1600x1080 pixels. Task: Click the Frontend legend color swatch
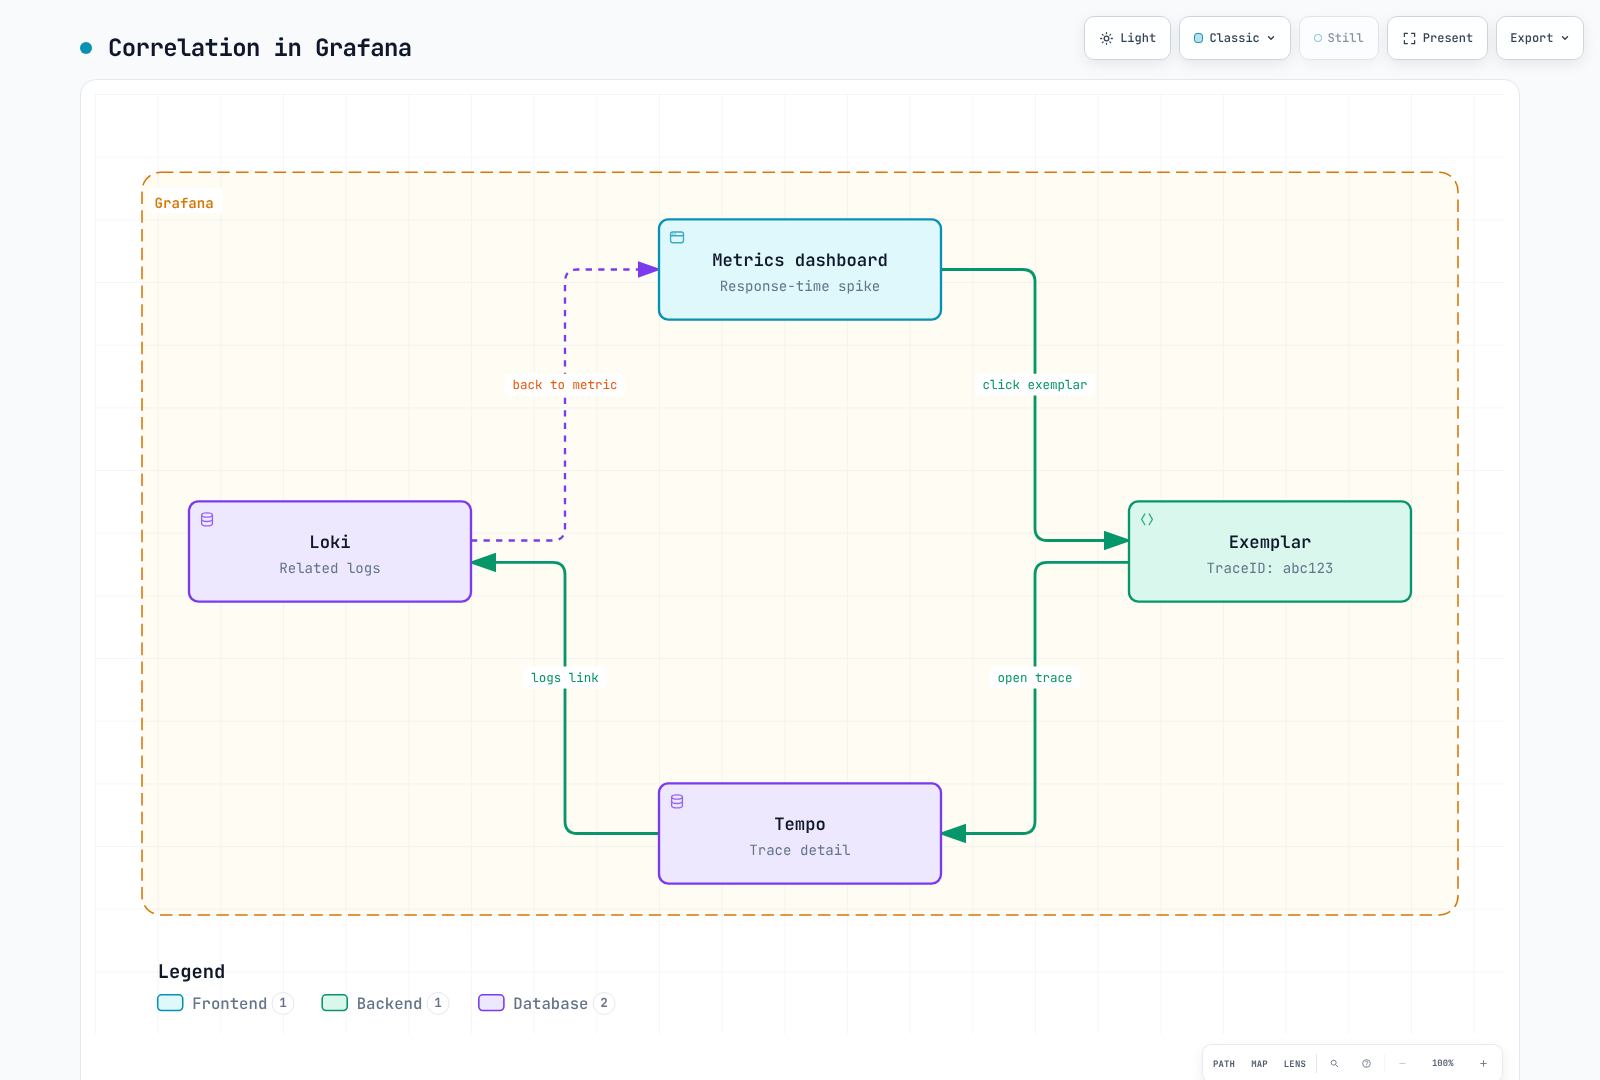(x=170, y=1003)
